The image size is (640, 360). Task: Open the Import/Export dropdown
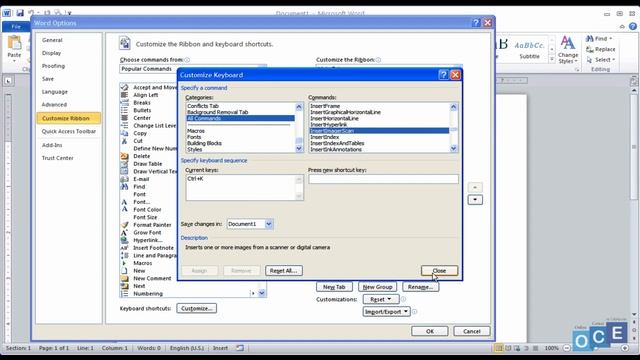[387, 312]
